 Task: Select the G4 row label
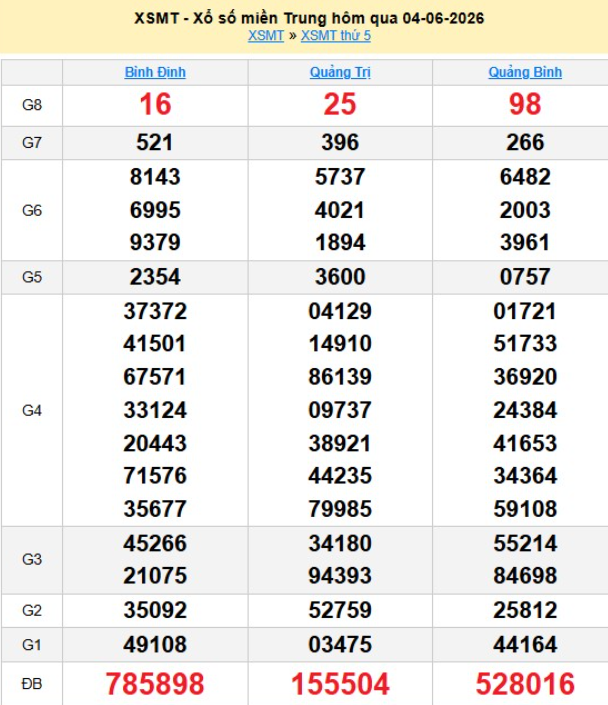tap(32, 411)
